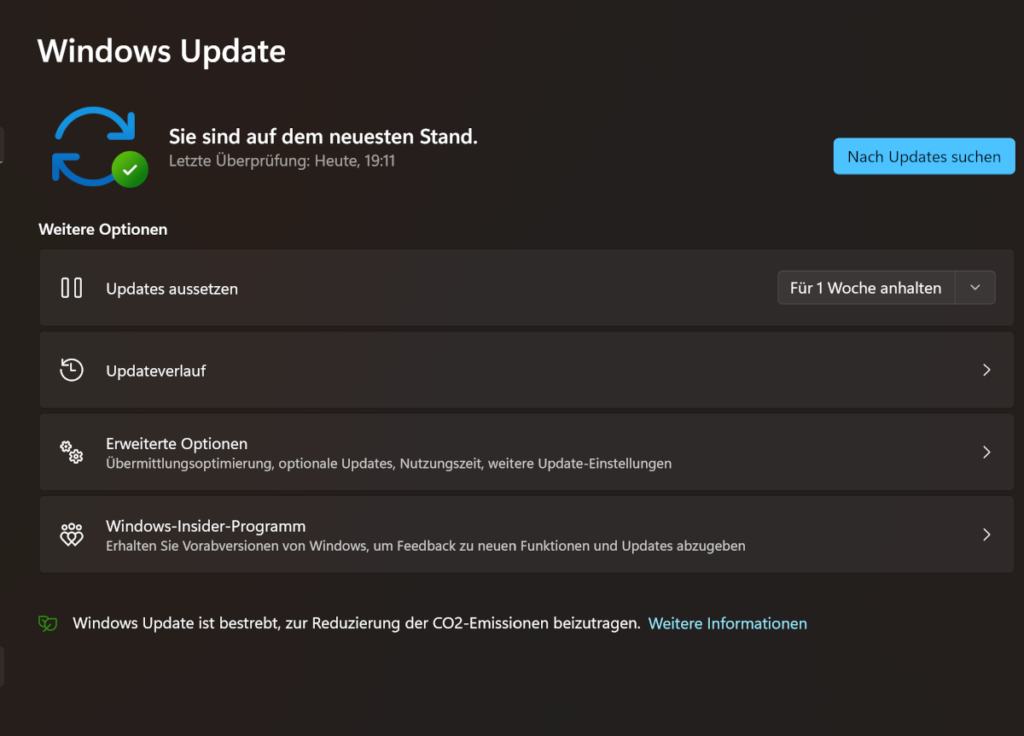
Task: Open Windows-Insider-Programm via its chevron
Action: point(986,535)
